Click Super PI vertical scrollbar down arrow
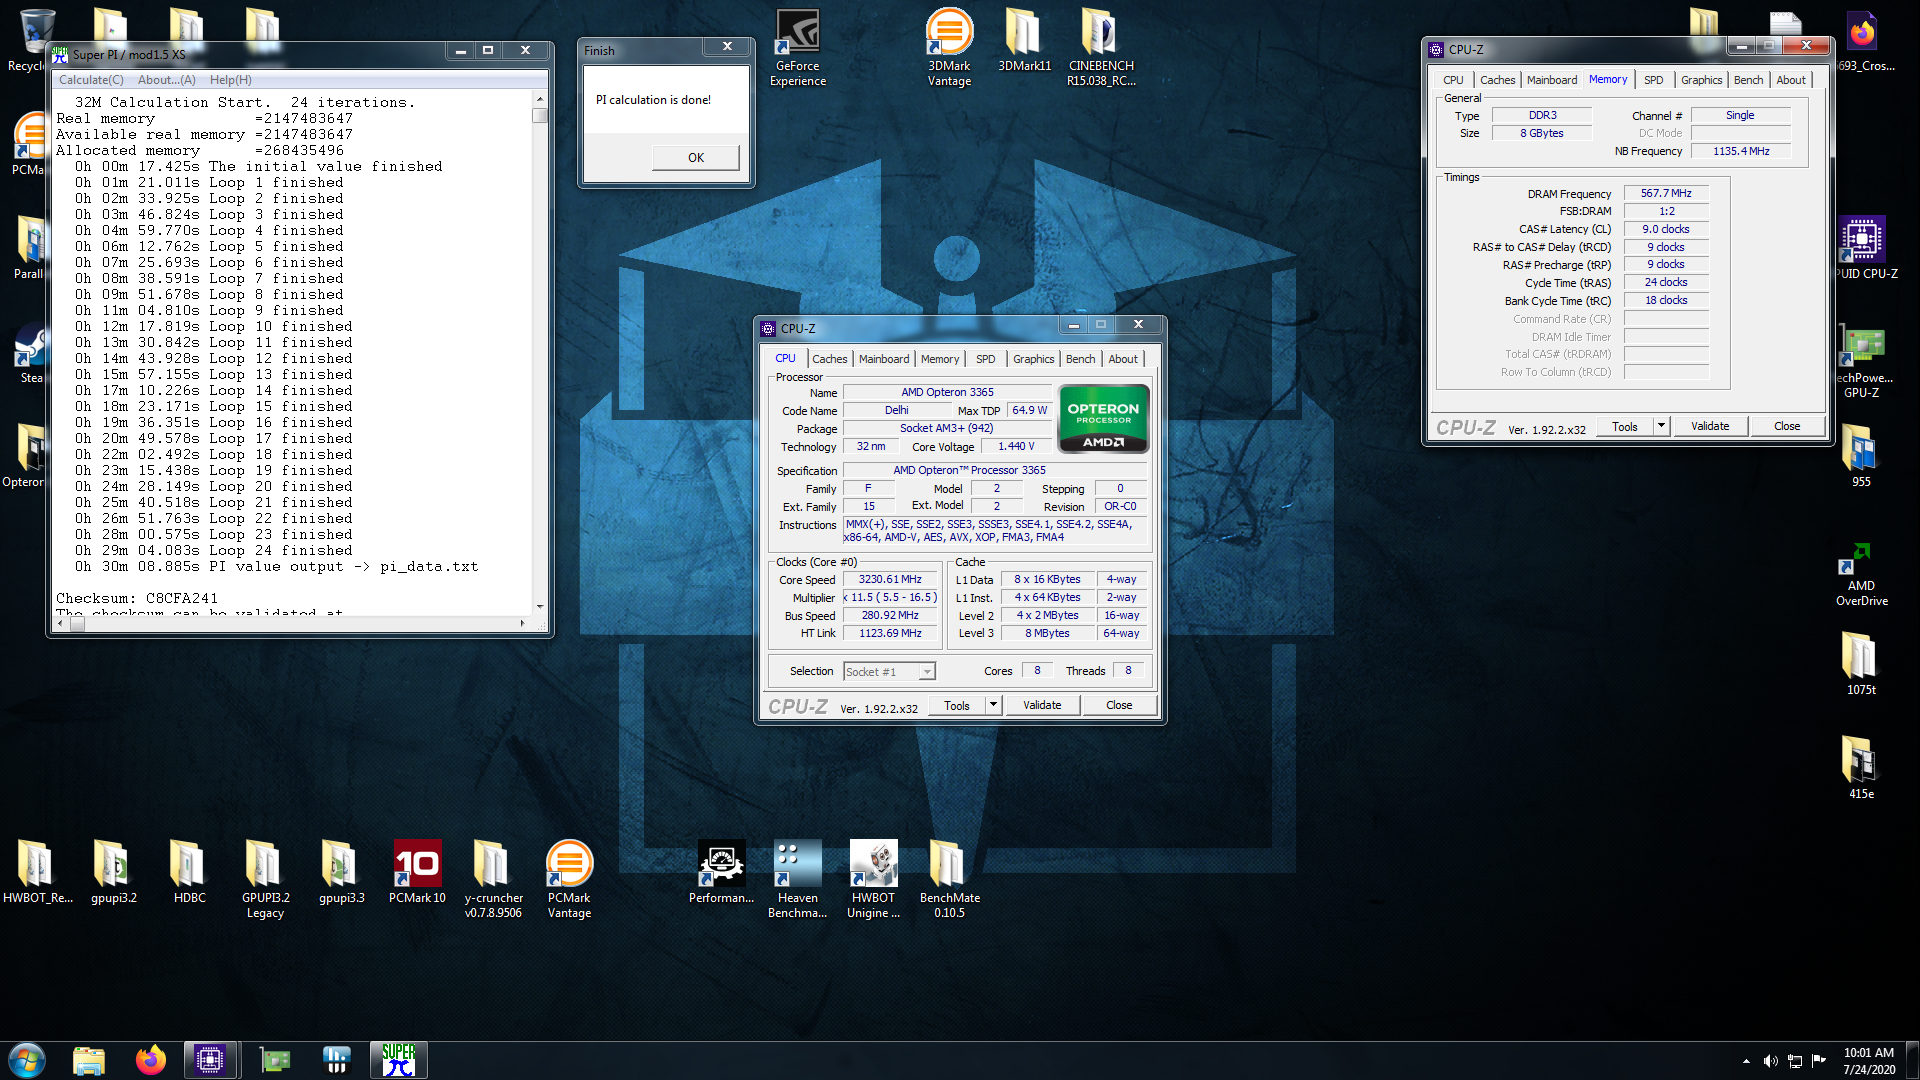The height and width of the screenshot is (1080, 1920). (540, 606)
